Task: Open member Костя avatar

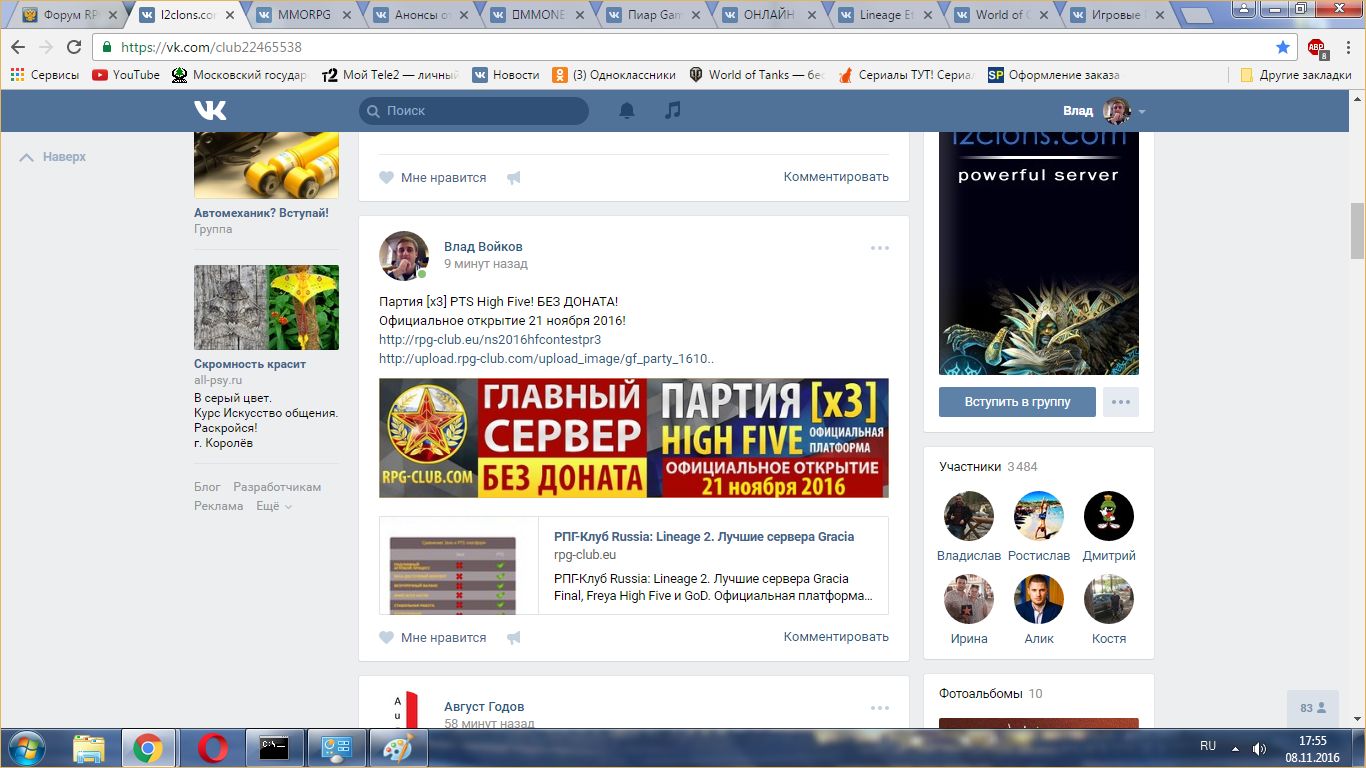Action: pos(1109,599)
